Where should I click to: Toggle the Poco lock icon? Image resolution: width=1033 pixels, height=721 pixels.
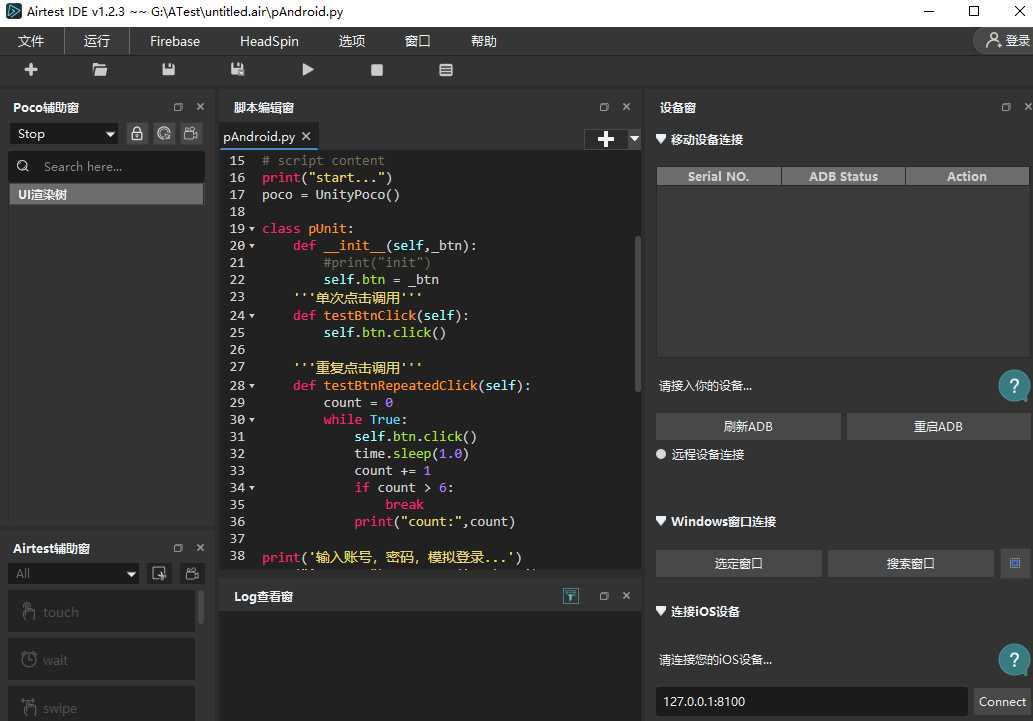(x=136, y=134)
